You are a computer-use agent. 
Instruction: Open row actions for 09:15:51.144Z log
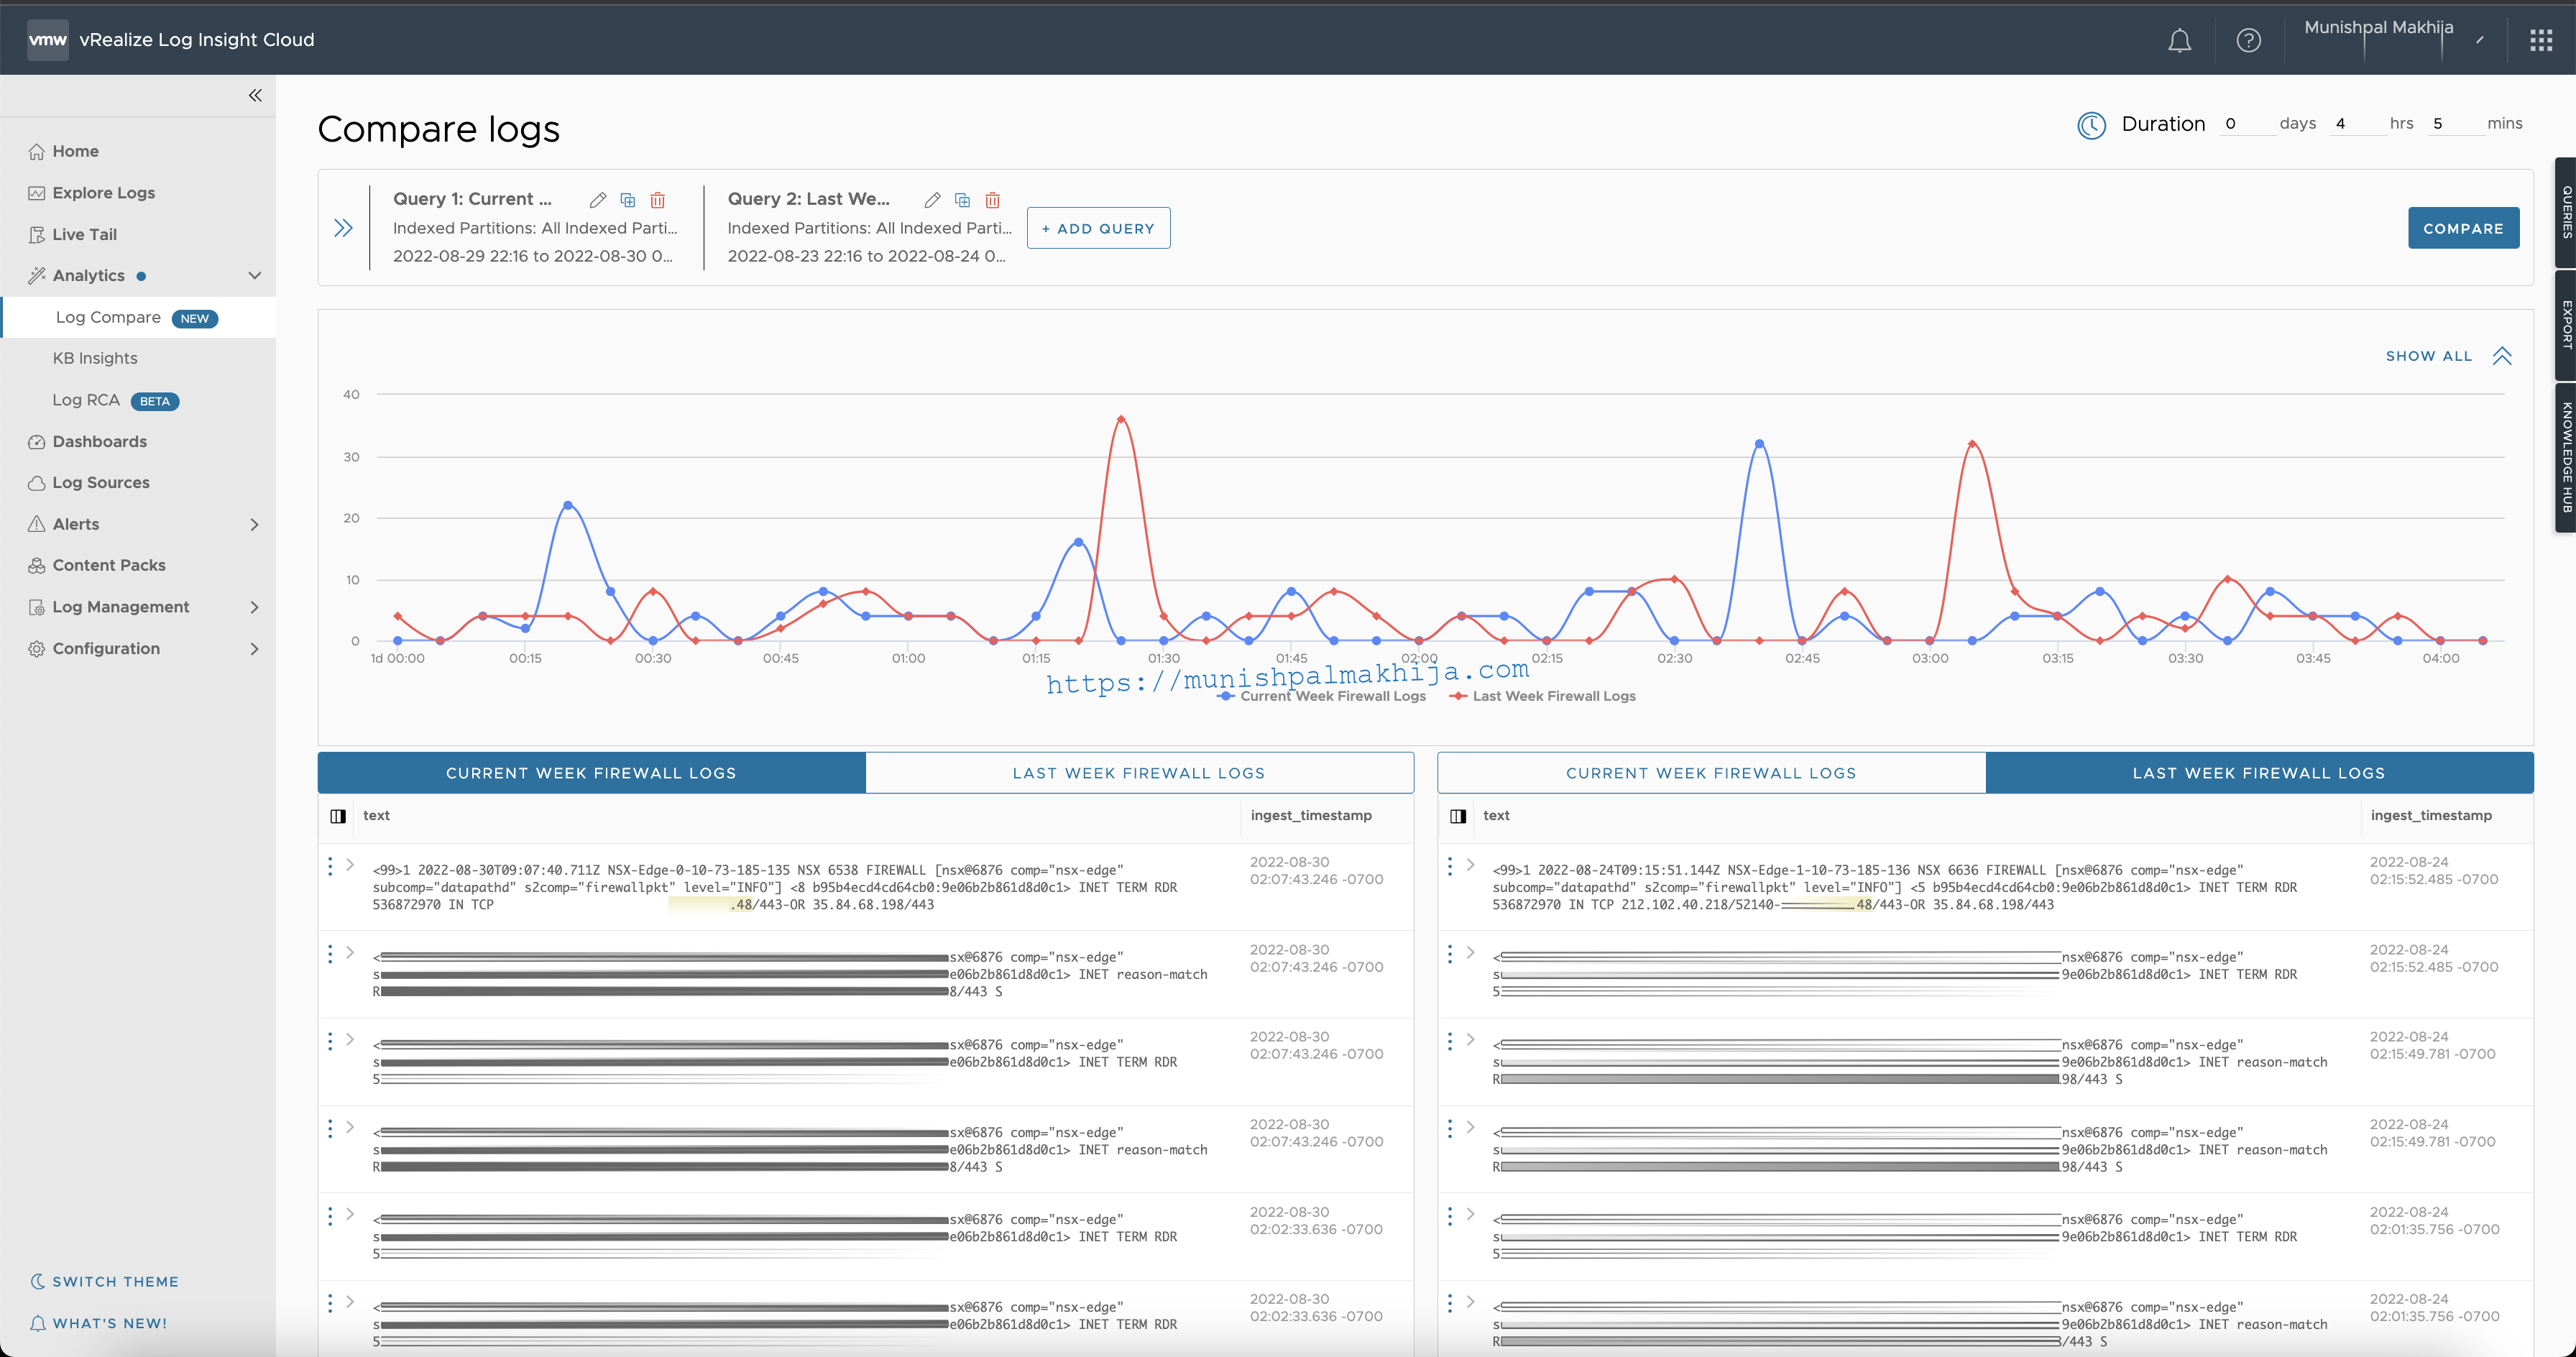pos(1450,866)
